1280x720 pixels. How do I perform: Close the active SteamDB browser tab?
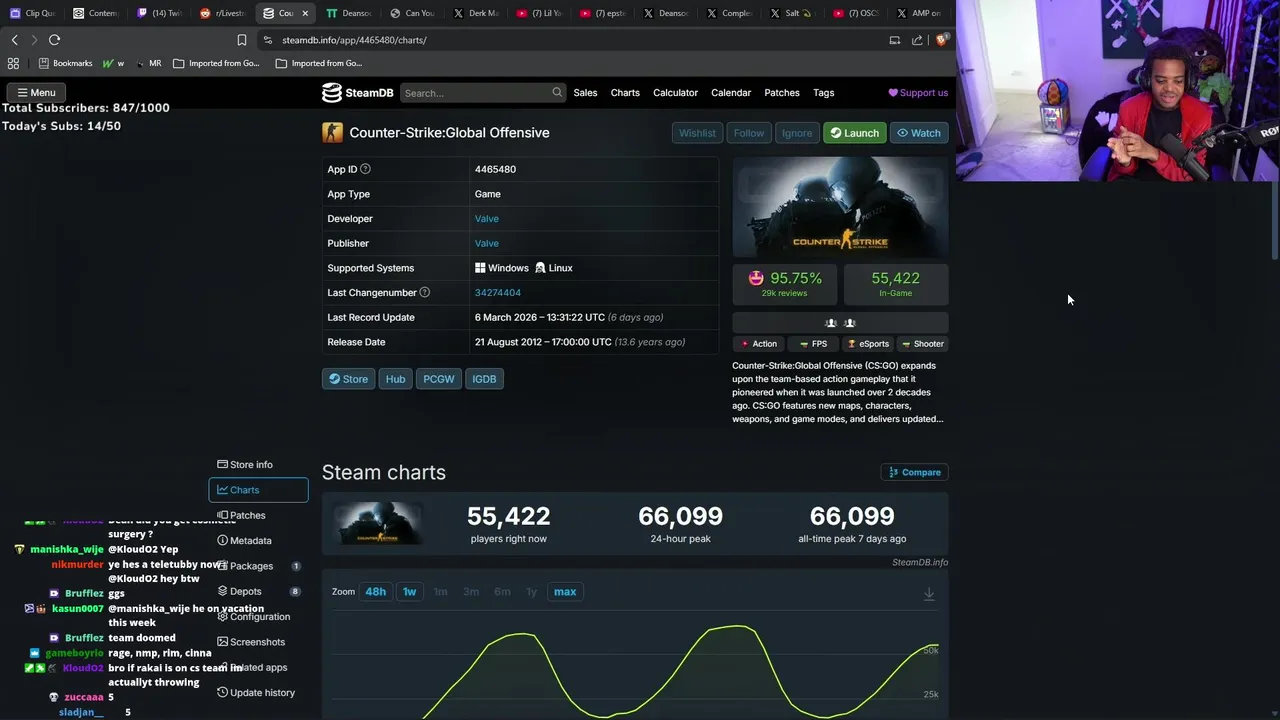click(x=305, y=13)
